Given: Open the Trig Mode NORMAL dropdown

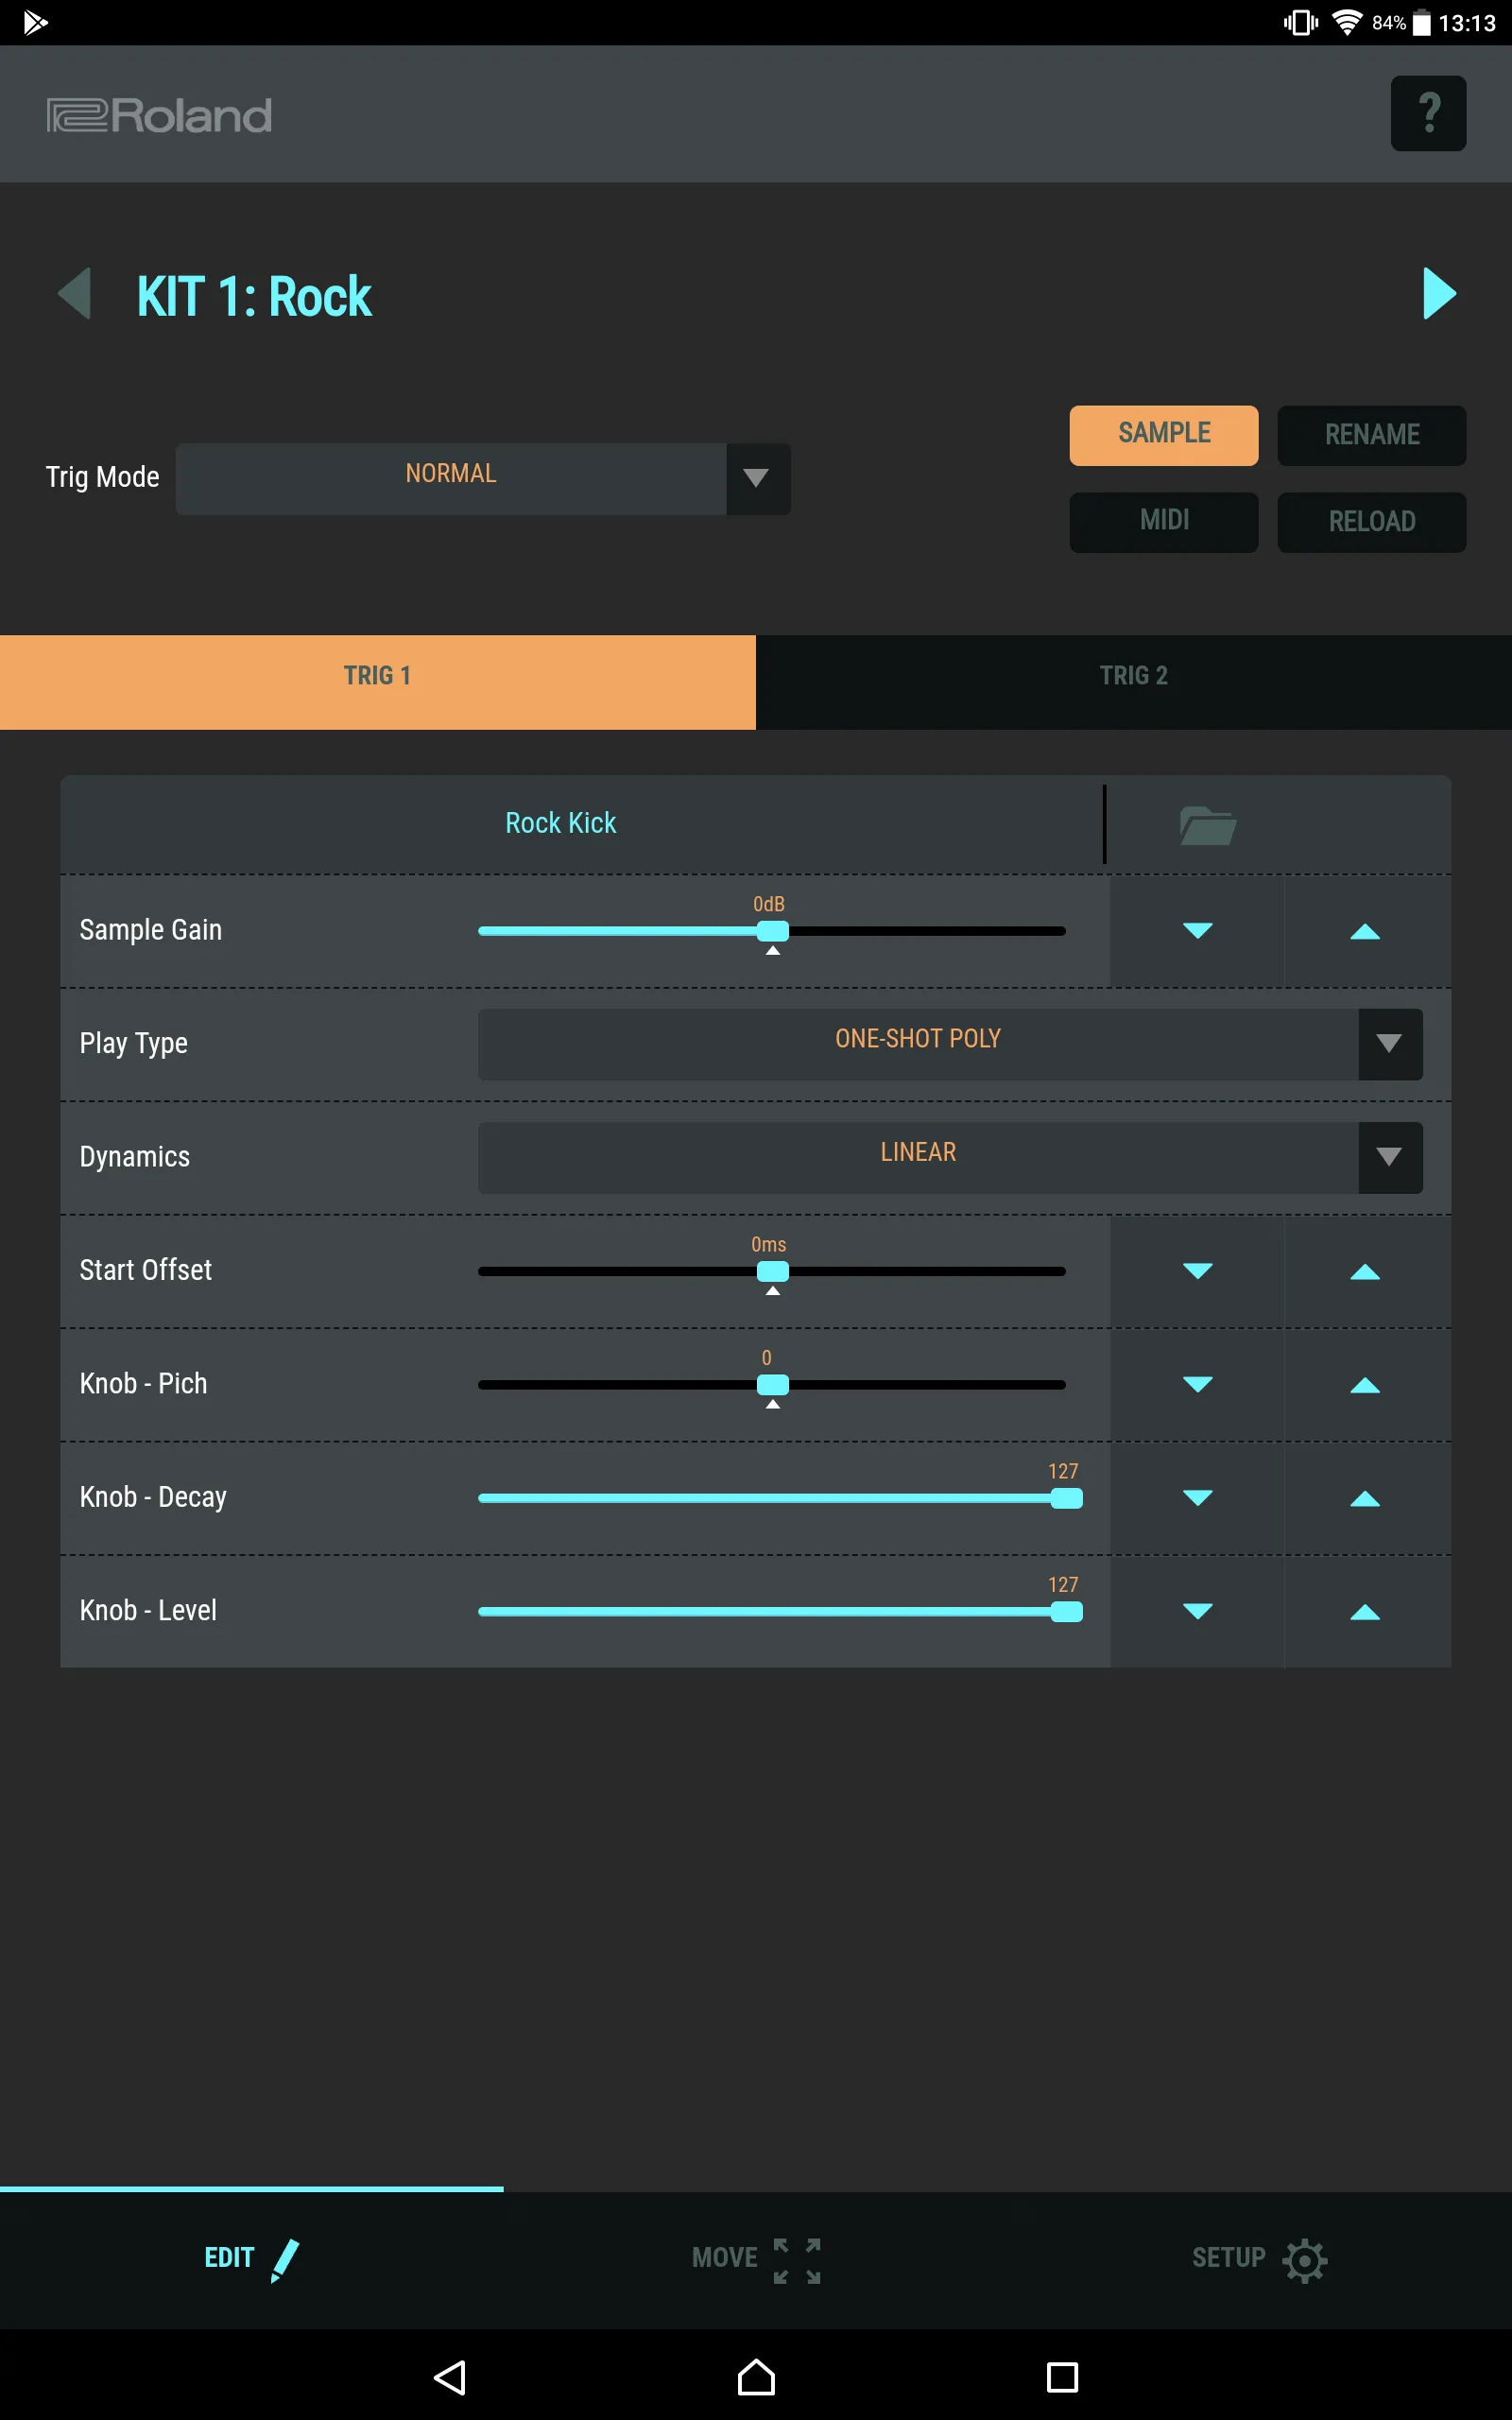Looking at the screenshot, I should 483,479.
